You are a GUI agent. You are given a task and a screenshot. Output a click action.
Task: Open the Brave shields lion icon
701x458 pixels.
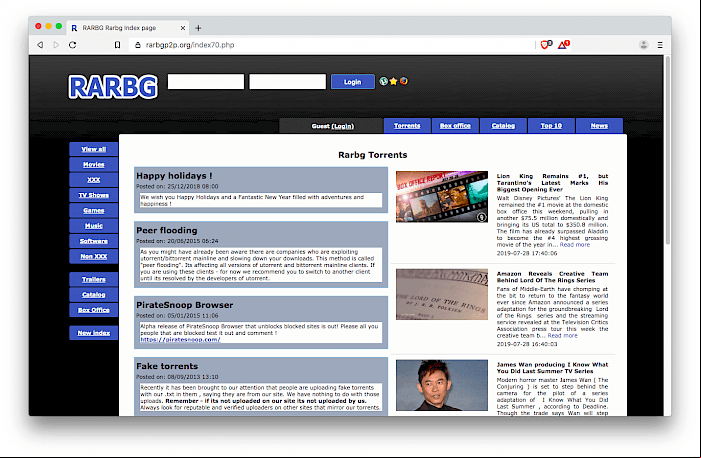(546, 44)
